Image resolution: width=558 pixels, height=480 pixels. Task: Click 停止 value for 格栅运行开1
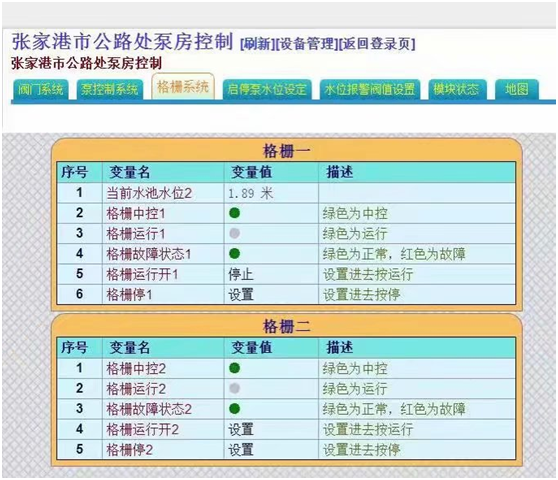241,274
